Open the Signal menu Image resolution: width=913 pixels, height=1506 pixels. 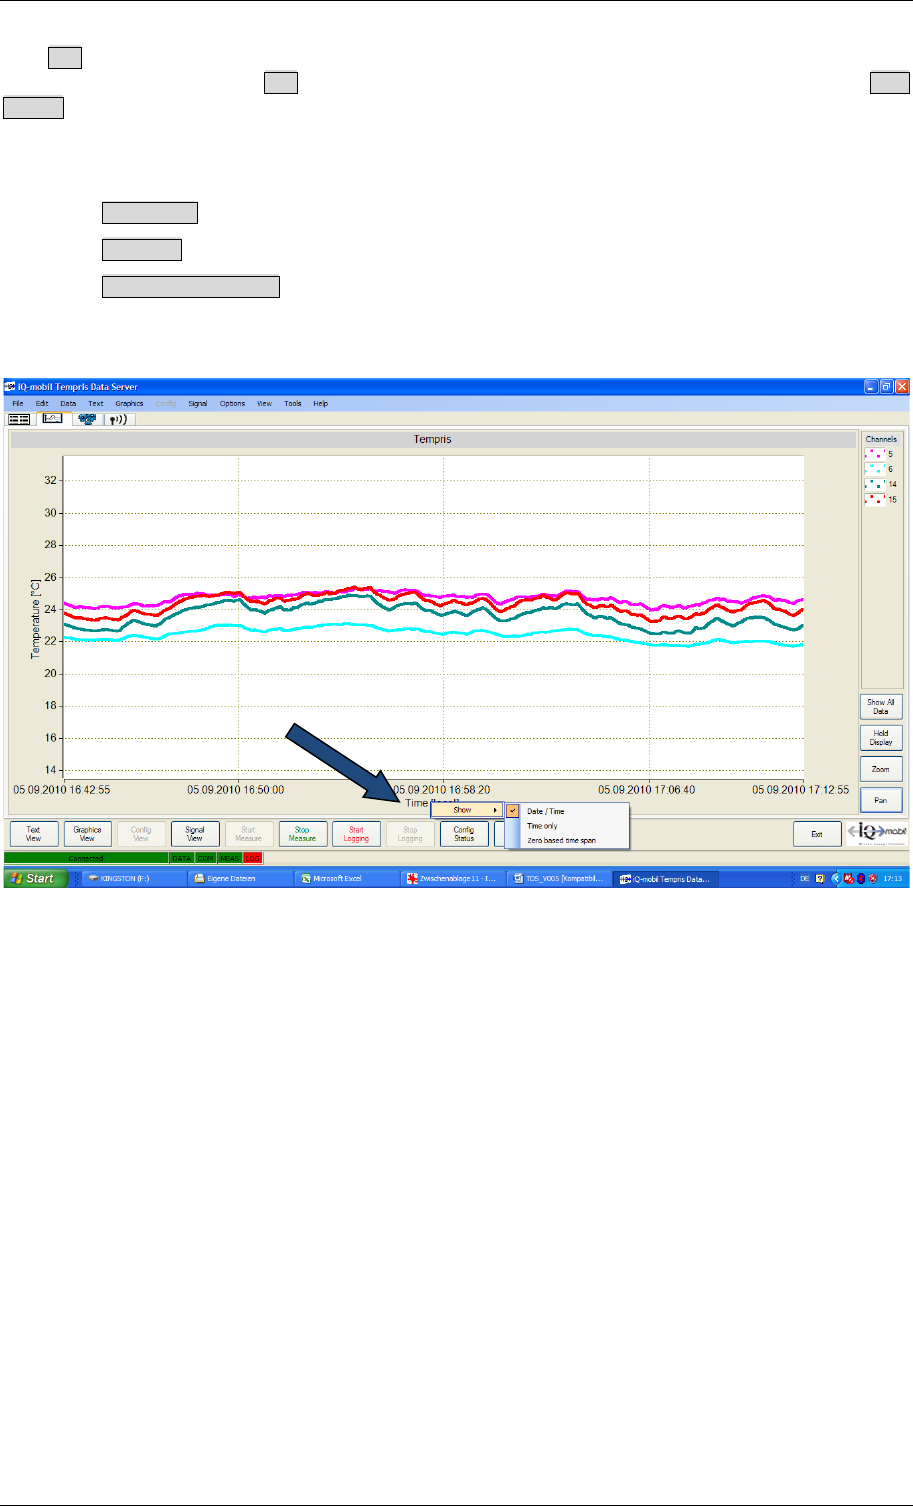[x=198, y=404]
